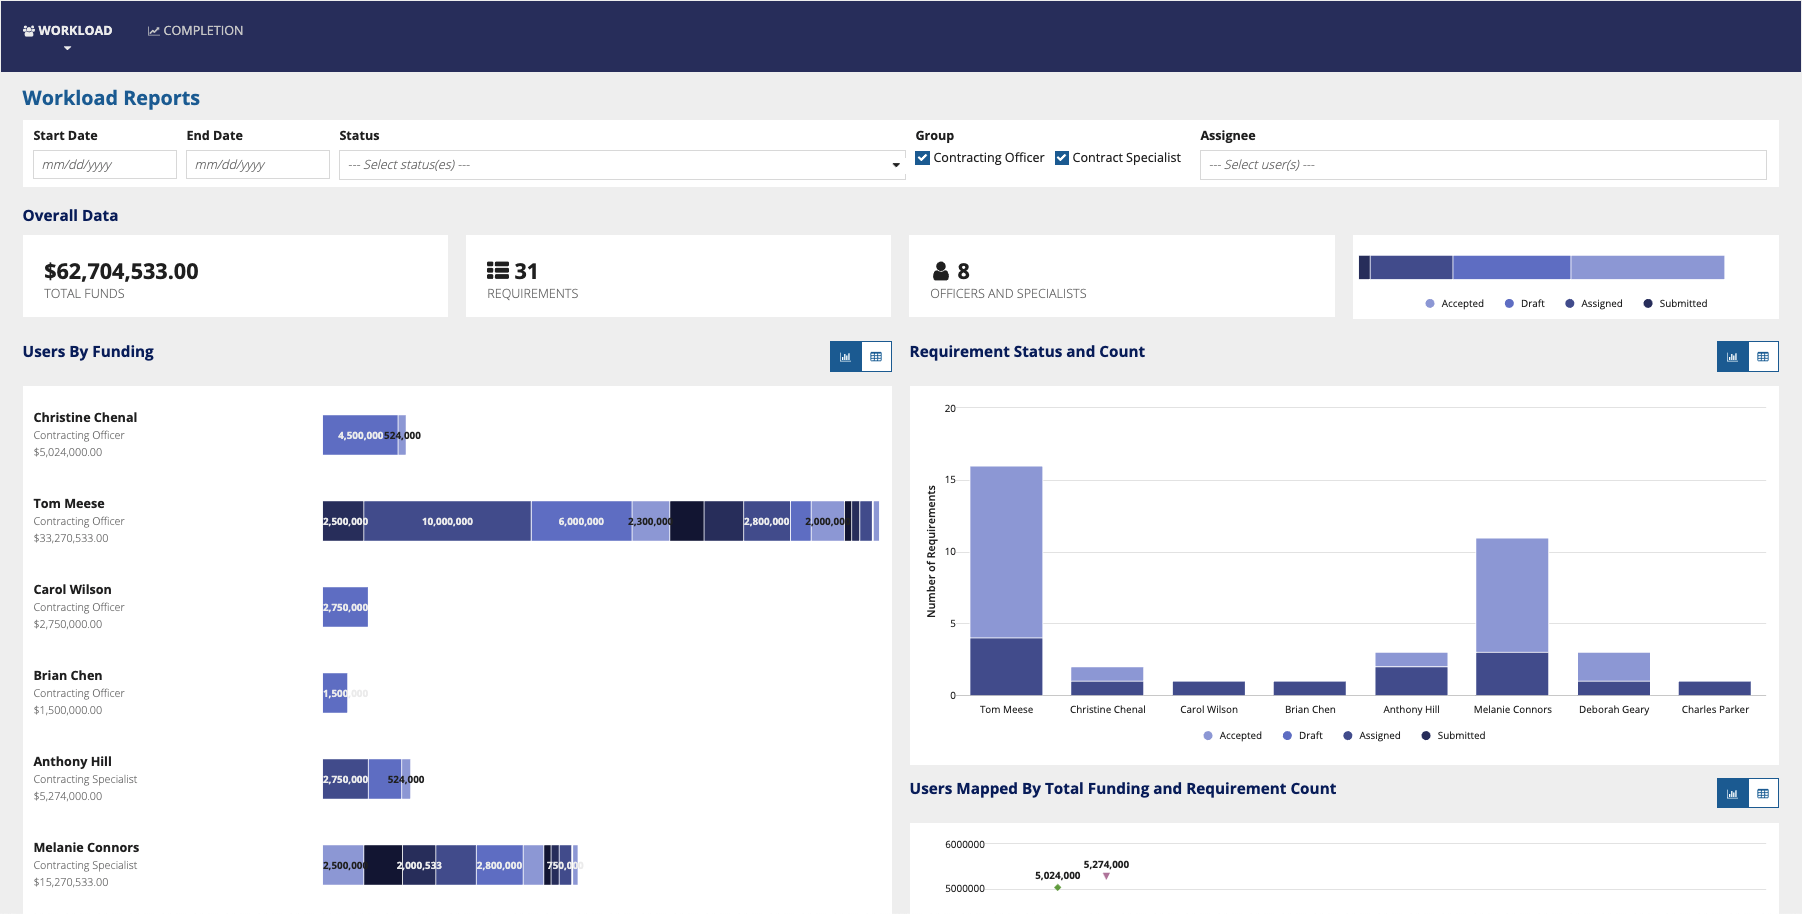The height and width of the screenshot is (914, 1802).
Task: Click Anthony Hill label on chart axis
Action: click(x=1411, y=710)
